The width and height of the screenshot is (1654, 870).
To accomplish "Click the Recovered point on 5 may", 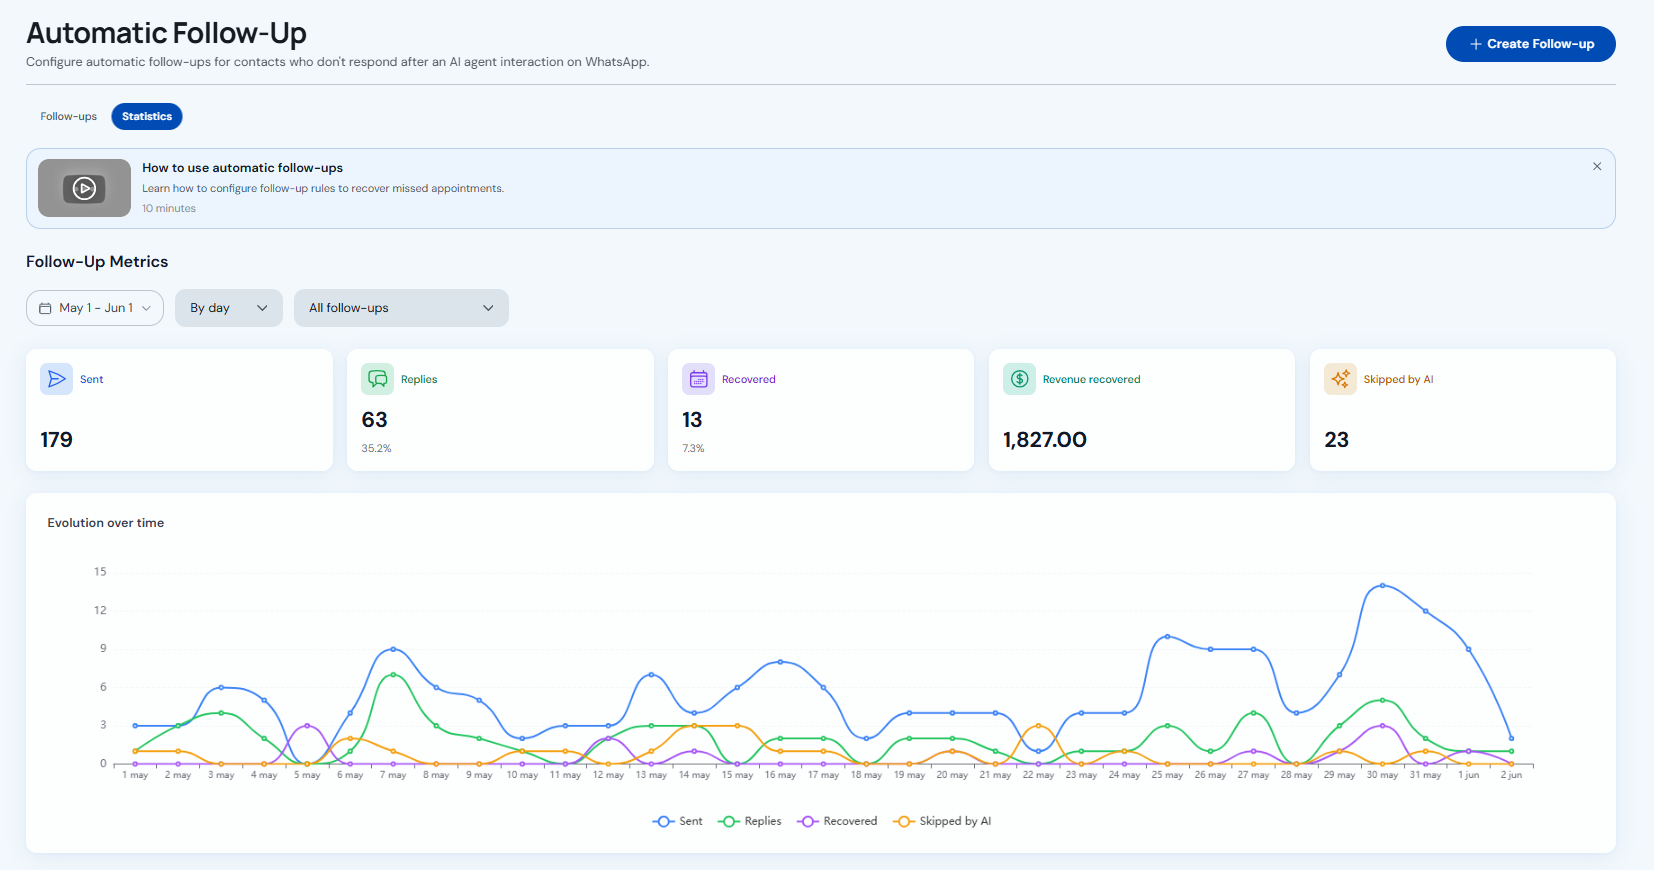I will pyautogui.click(x=307, y=726).
